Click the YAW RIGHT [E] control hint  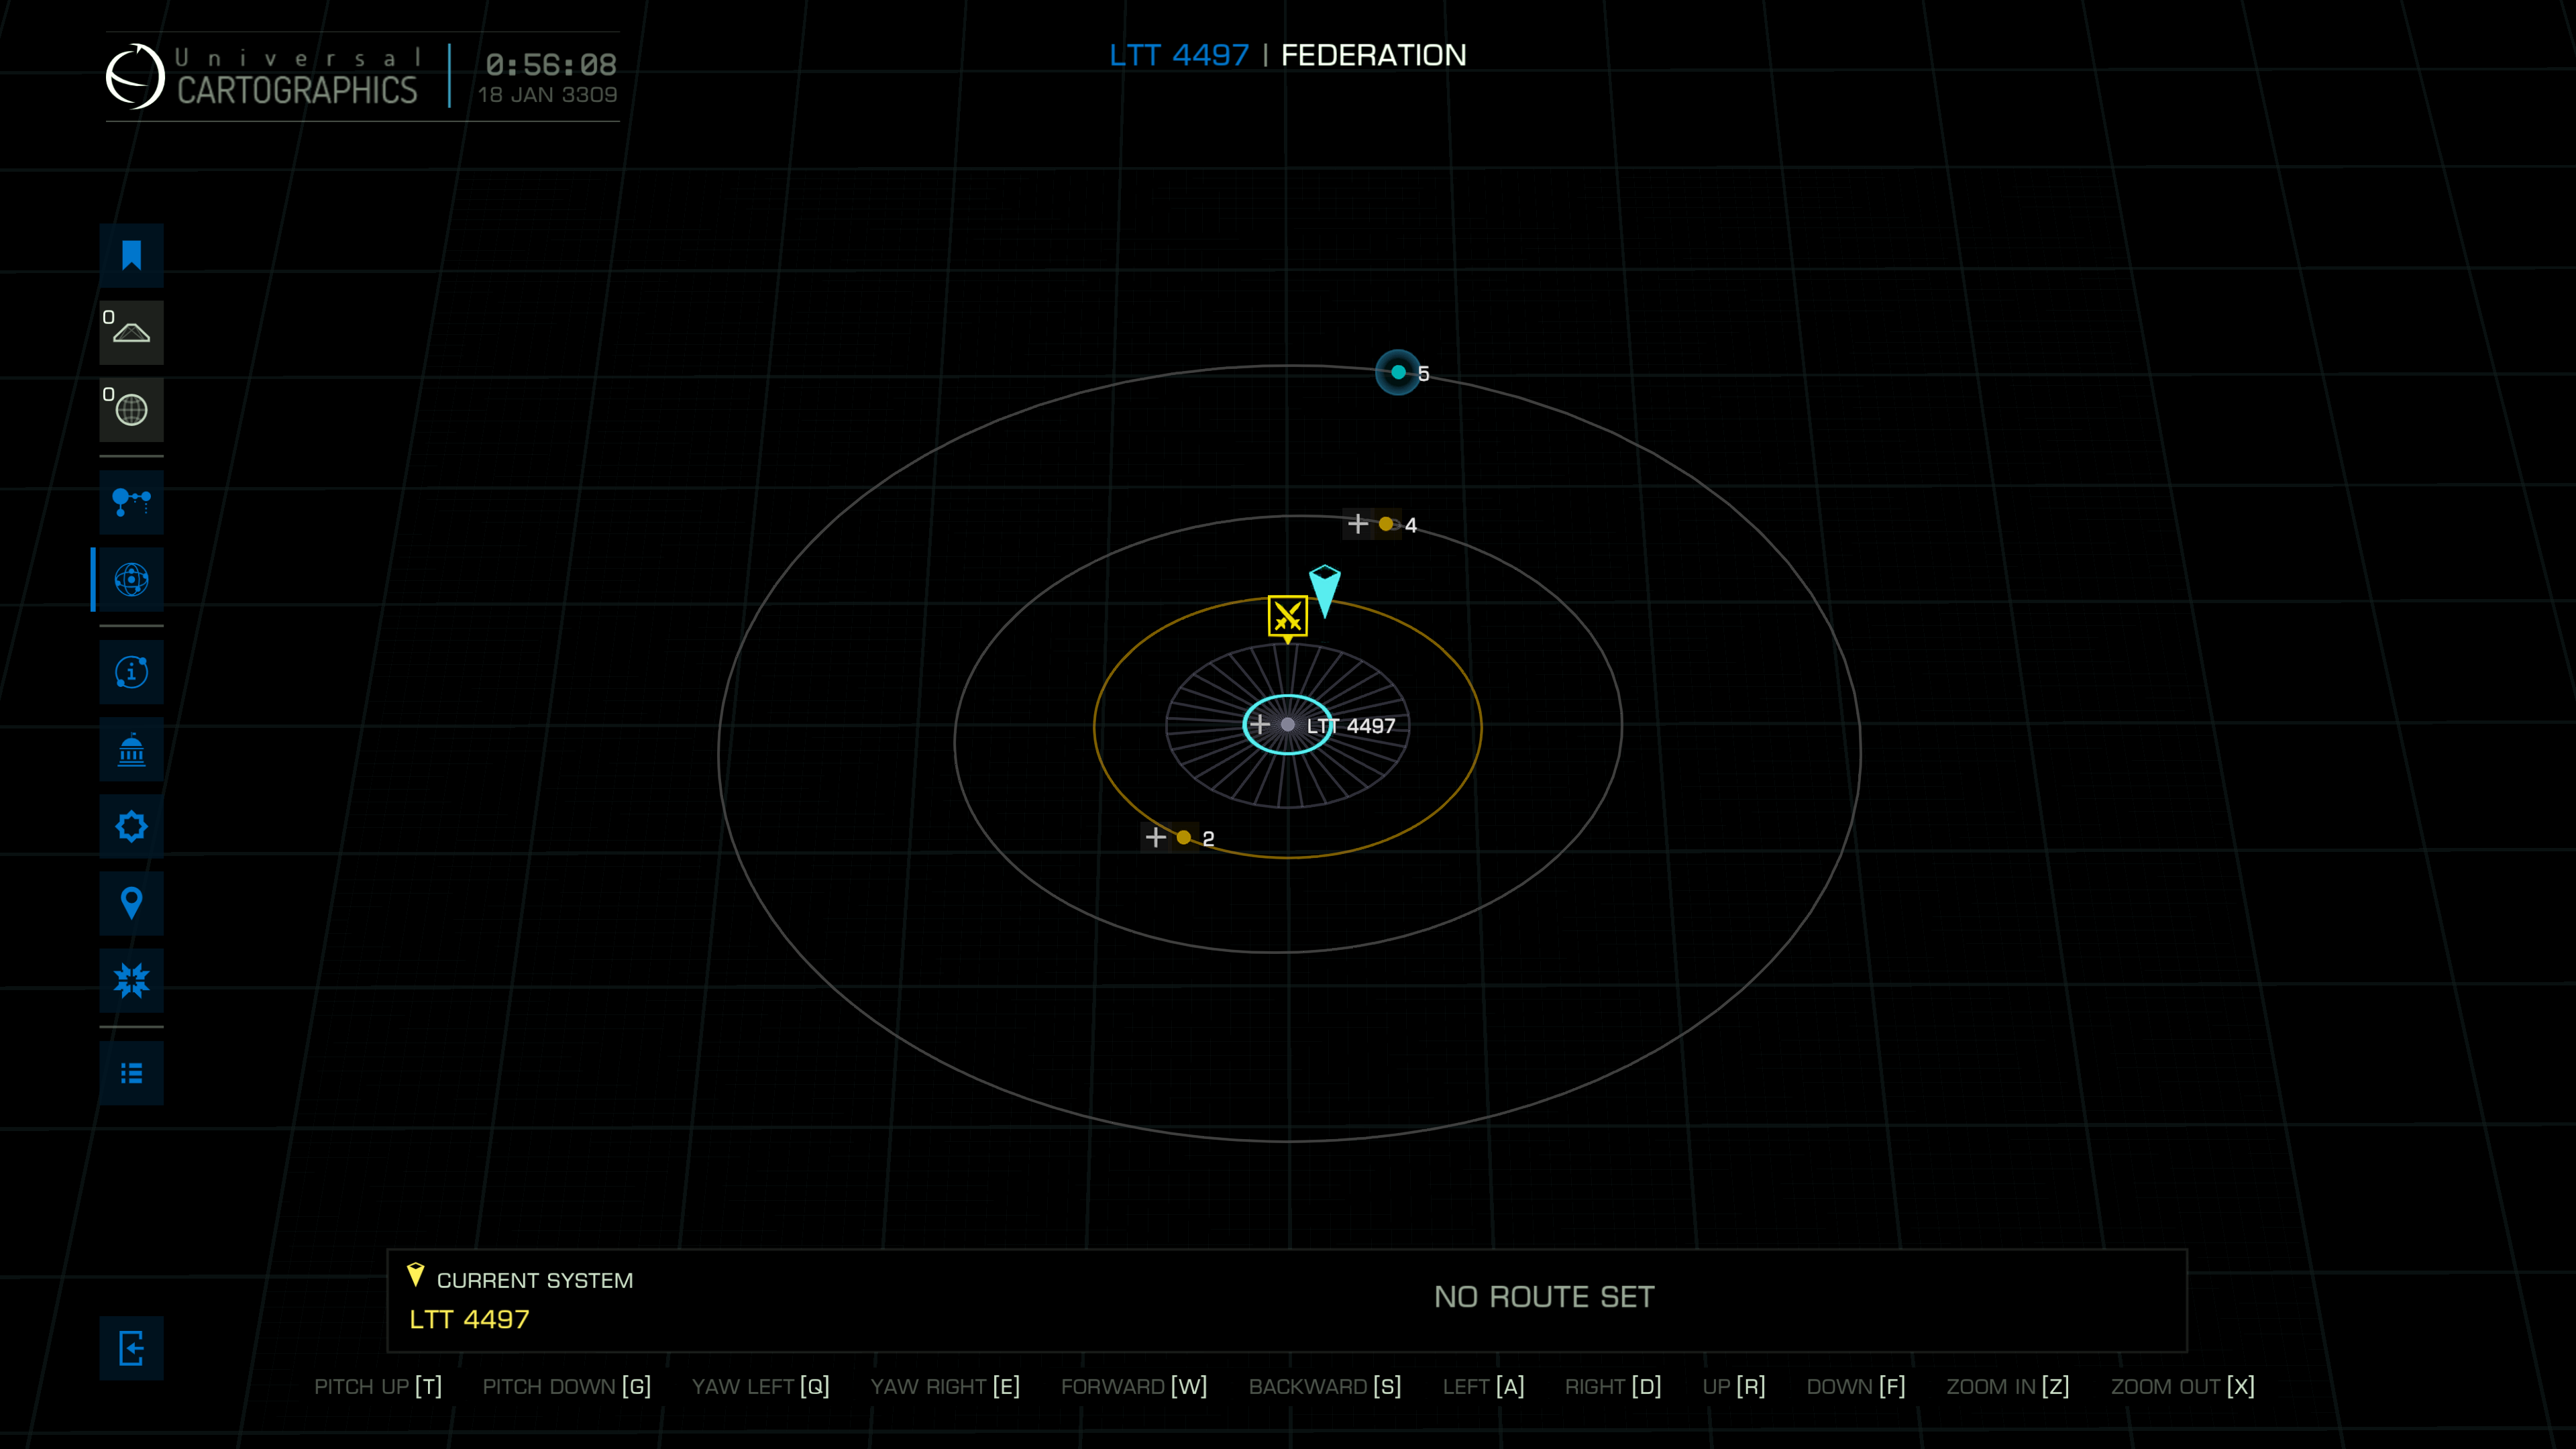945,1386
